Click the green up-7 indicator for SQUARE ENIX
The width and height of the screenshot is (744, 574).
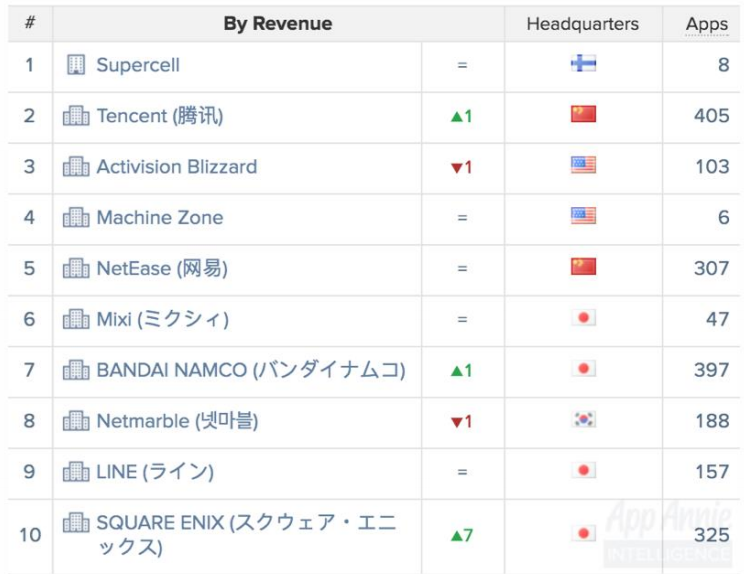point(461,535)
